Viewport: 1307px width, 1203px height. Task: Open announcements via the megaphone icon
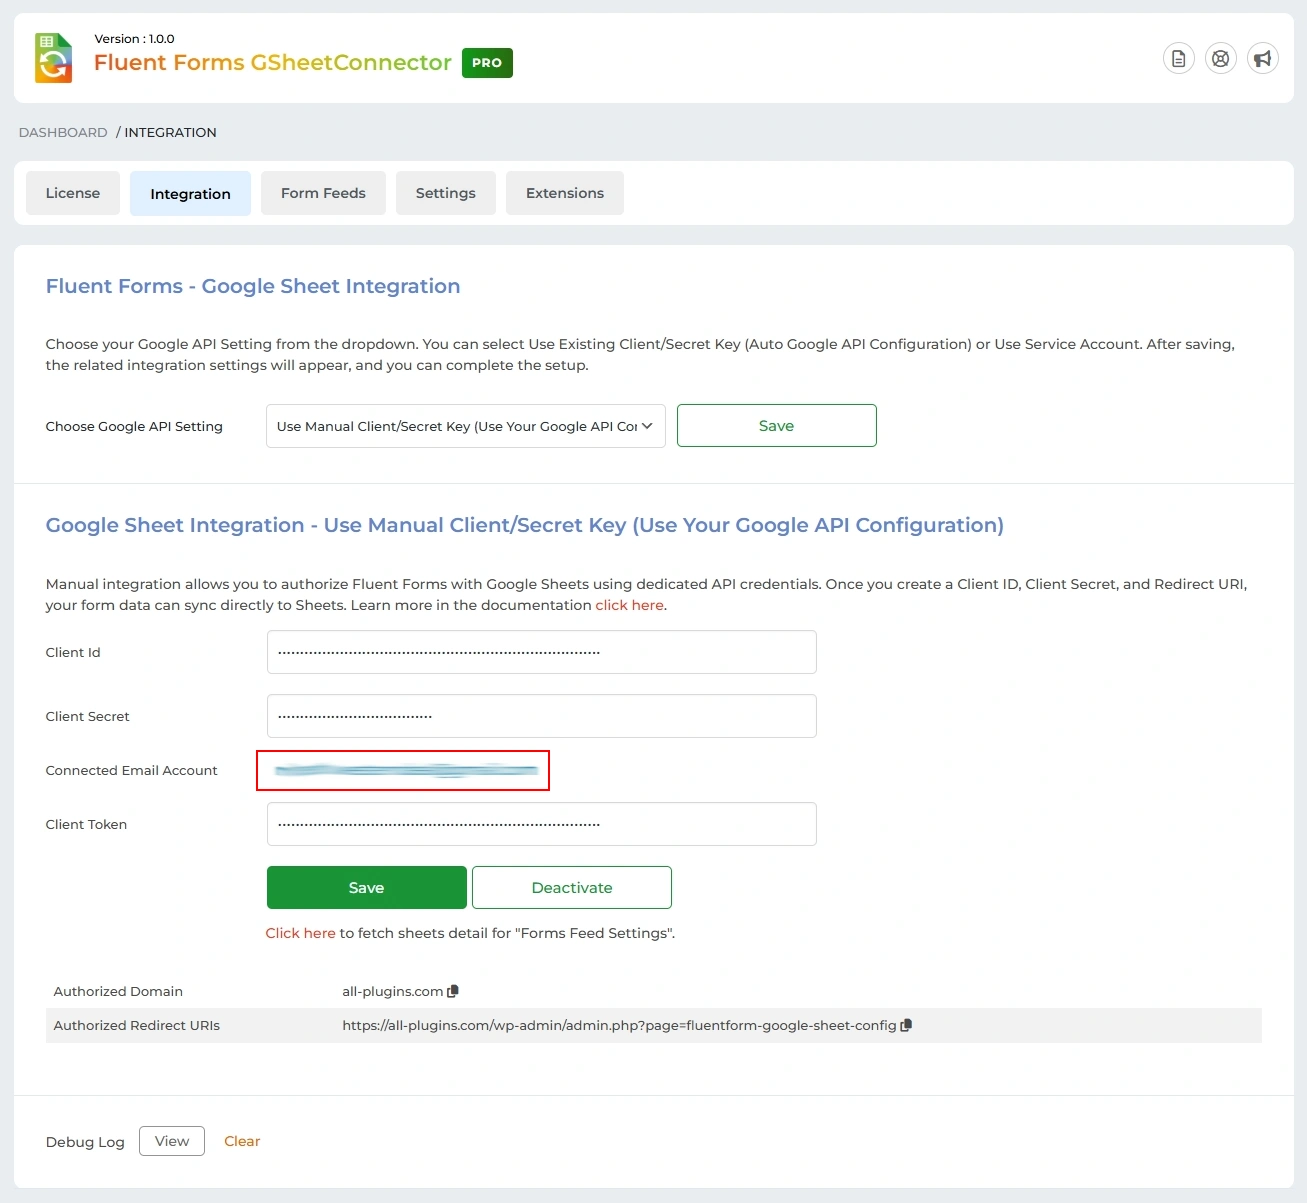point(1263,58)
